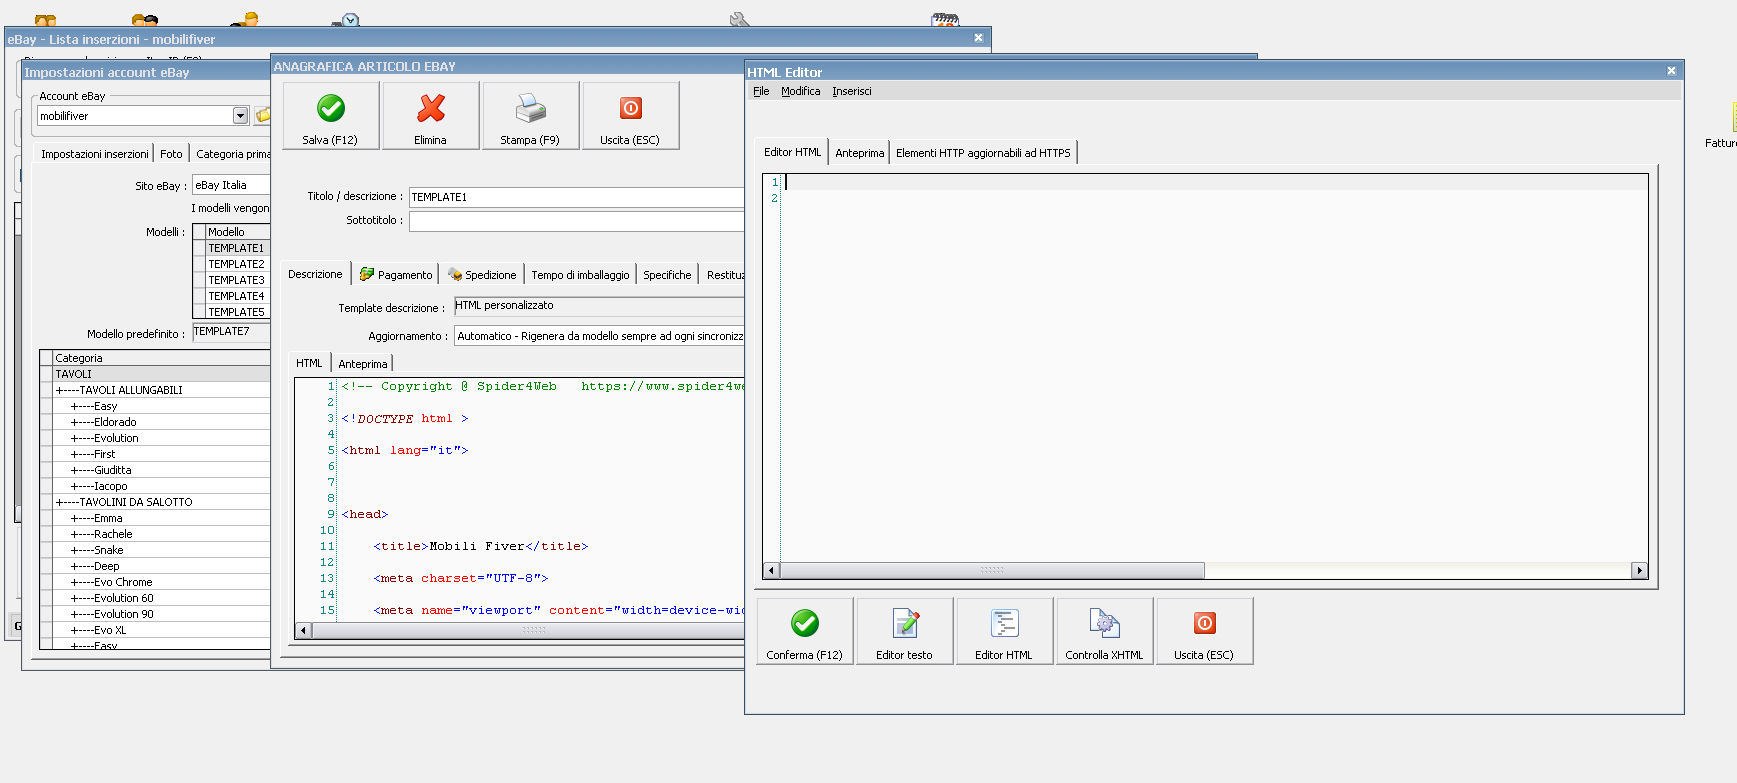Select the Evo Chrome category row
This screenshot has height=783, width=1737.
tap(162, 582)
